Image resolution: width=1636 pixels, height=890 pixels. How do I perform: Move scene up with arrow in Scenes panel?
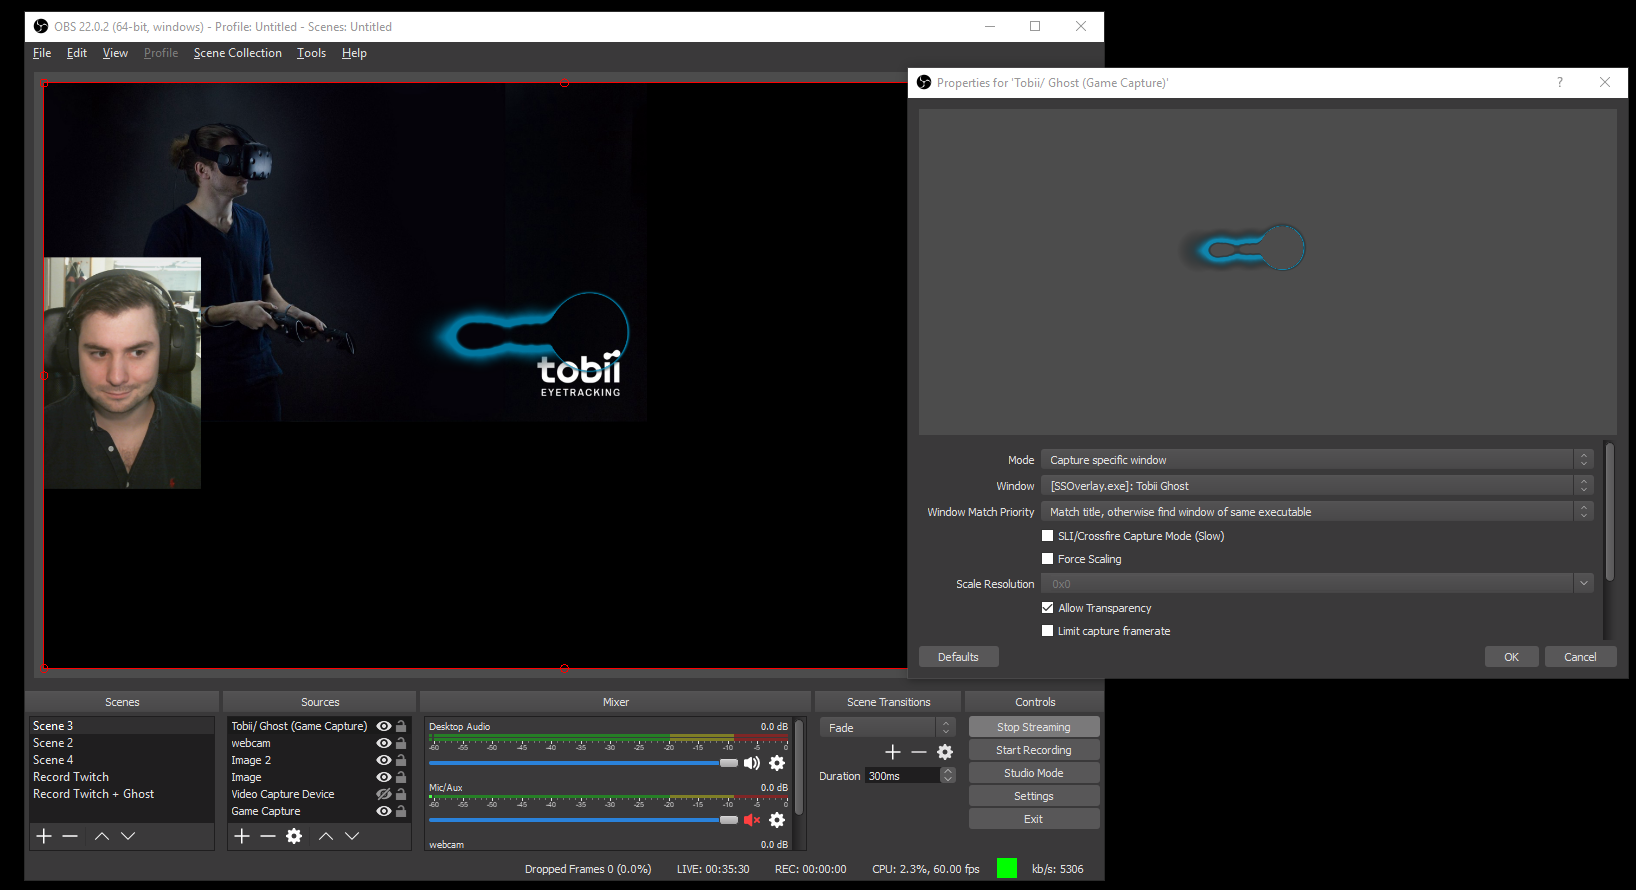[x=102, y=836]
